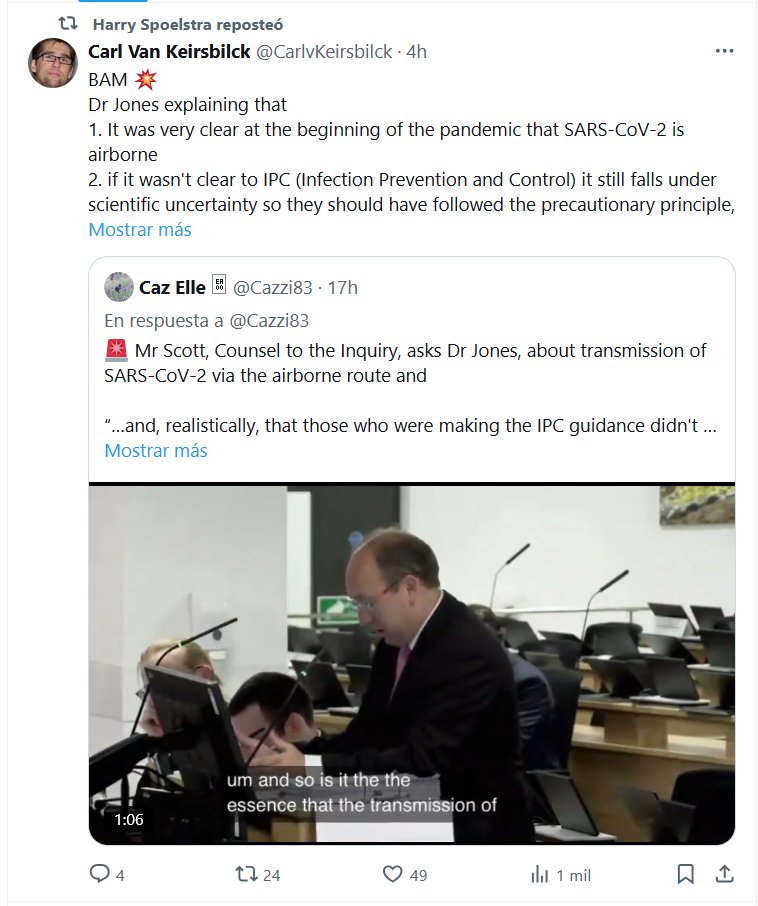The image size is (758, 906).
Task: Click the Caz Elle author name
Action: pos(172,288)
